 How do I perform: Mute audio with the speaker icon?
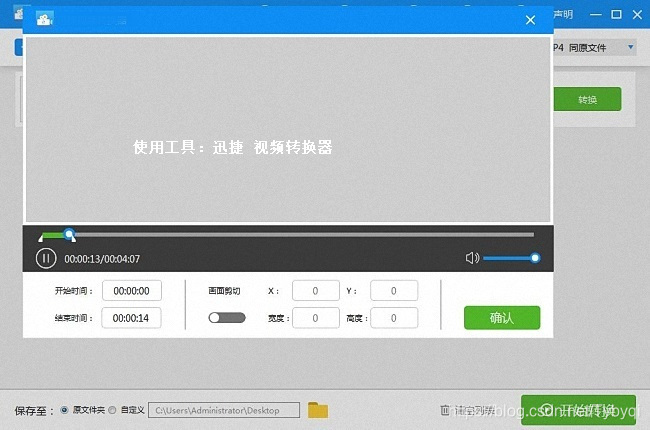click(x=472, y=258)
